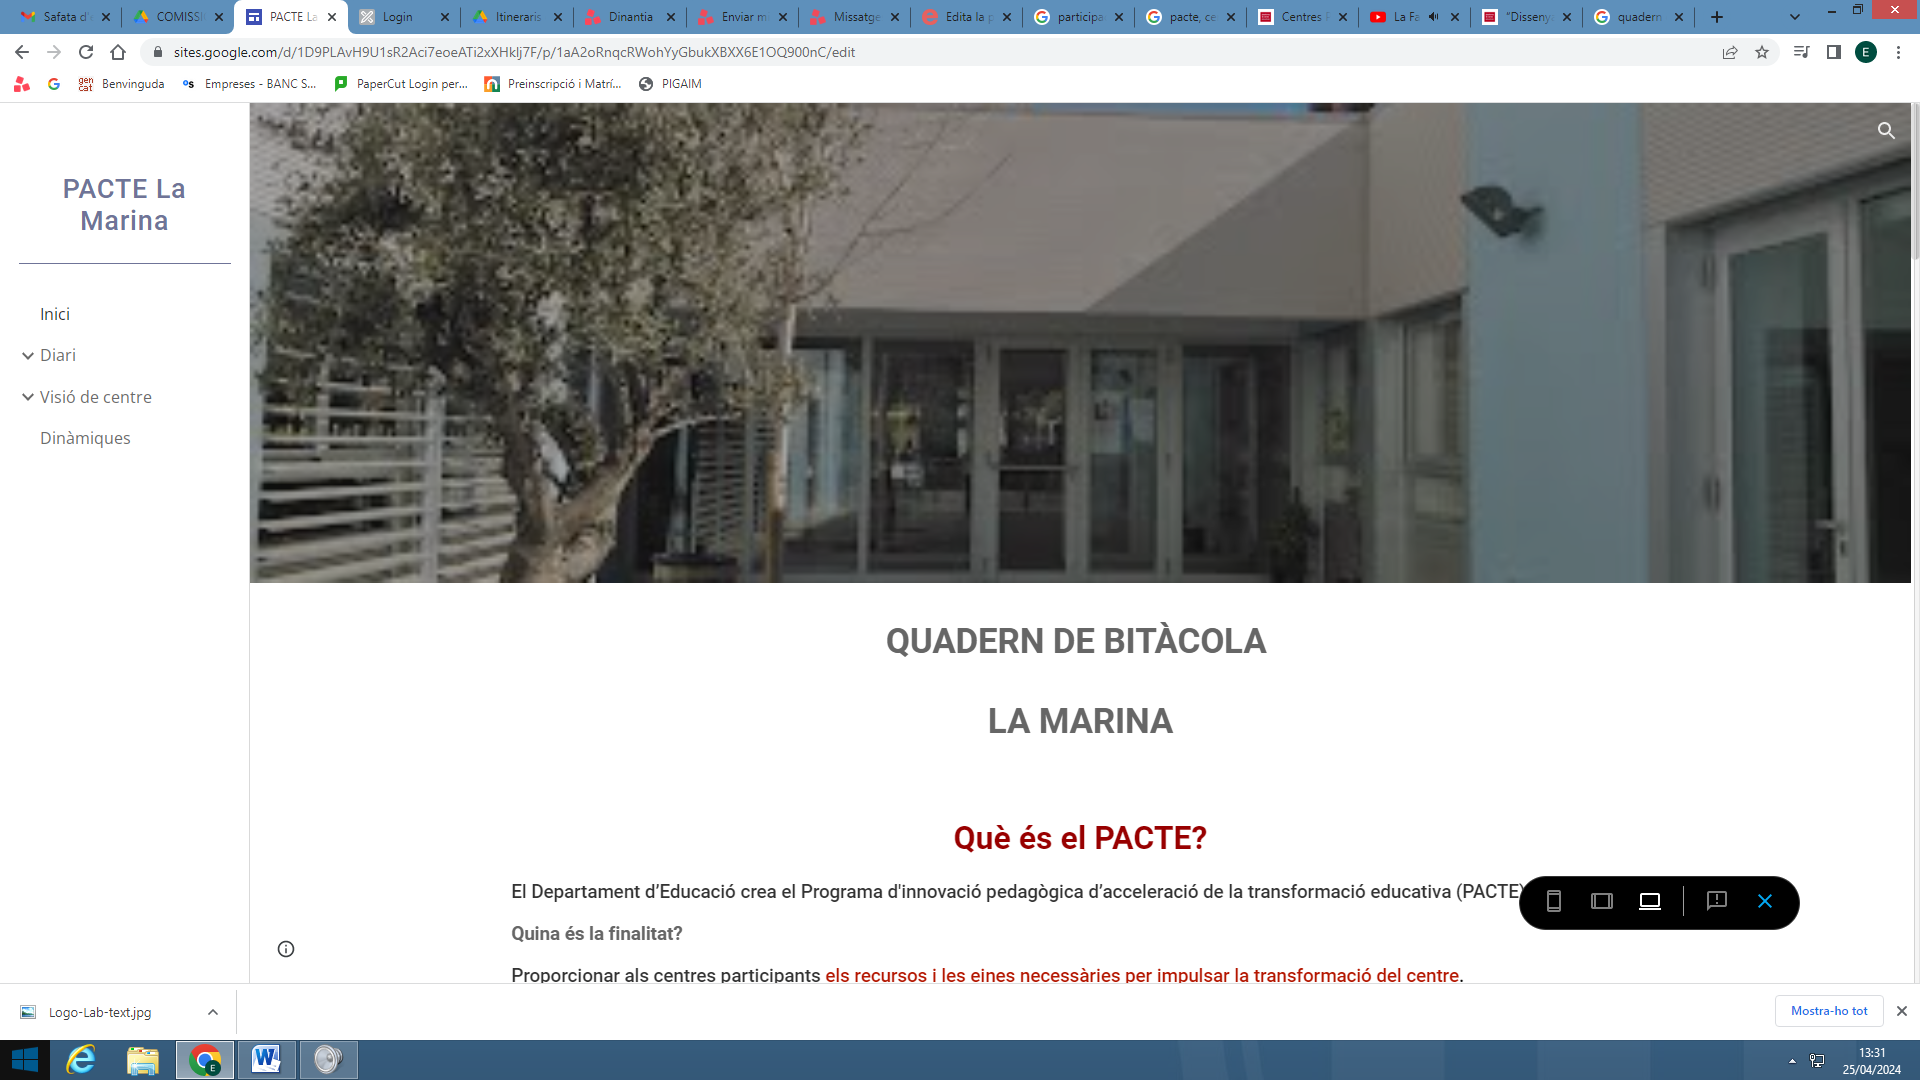This screenshot has height=1080, width=1920.
Task: Switch to the Dinantia browser tab
Action: (x=629, y=17)
